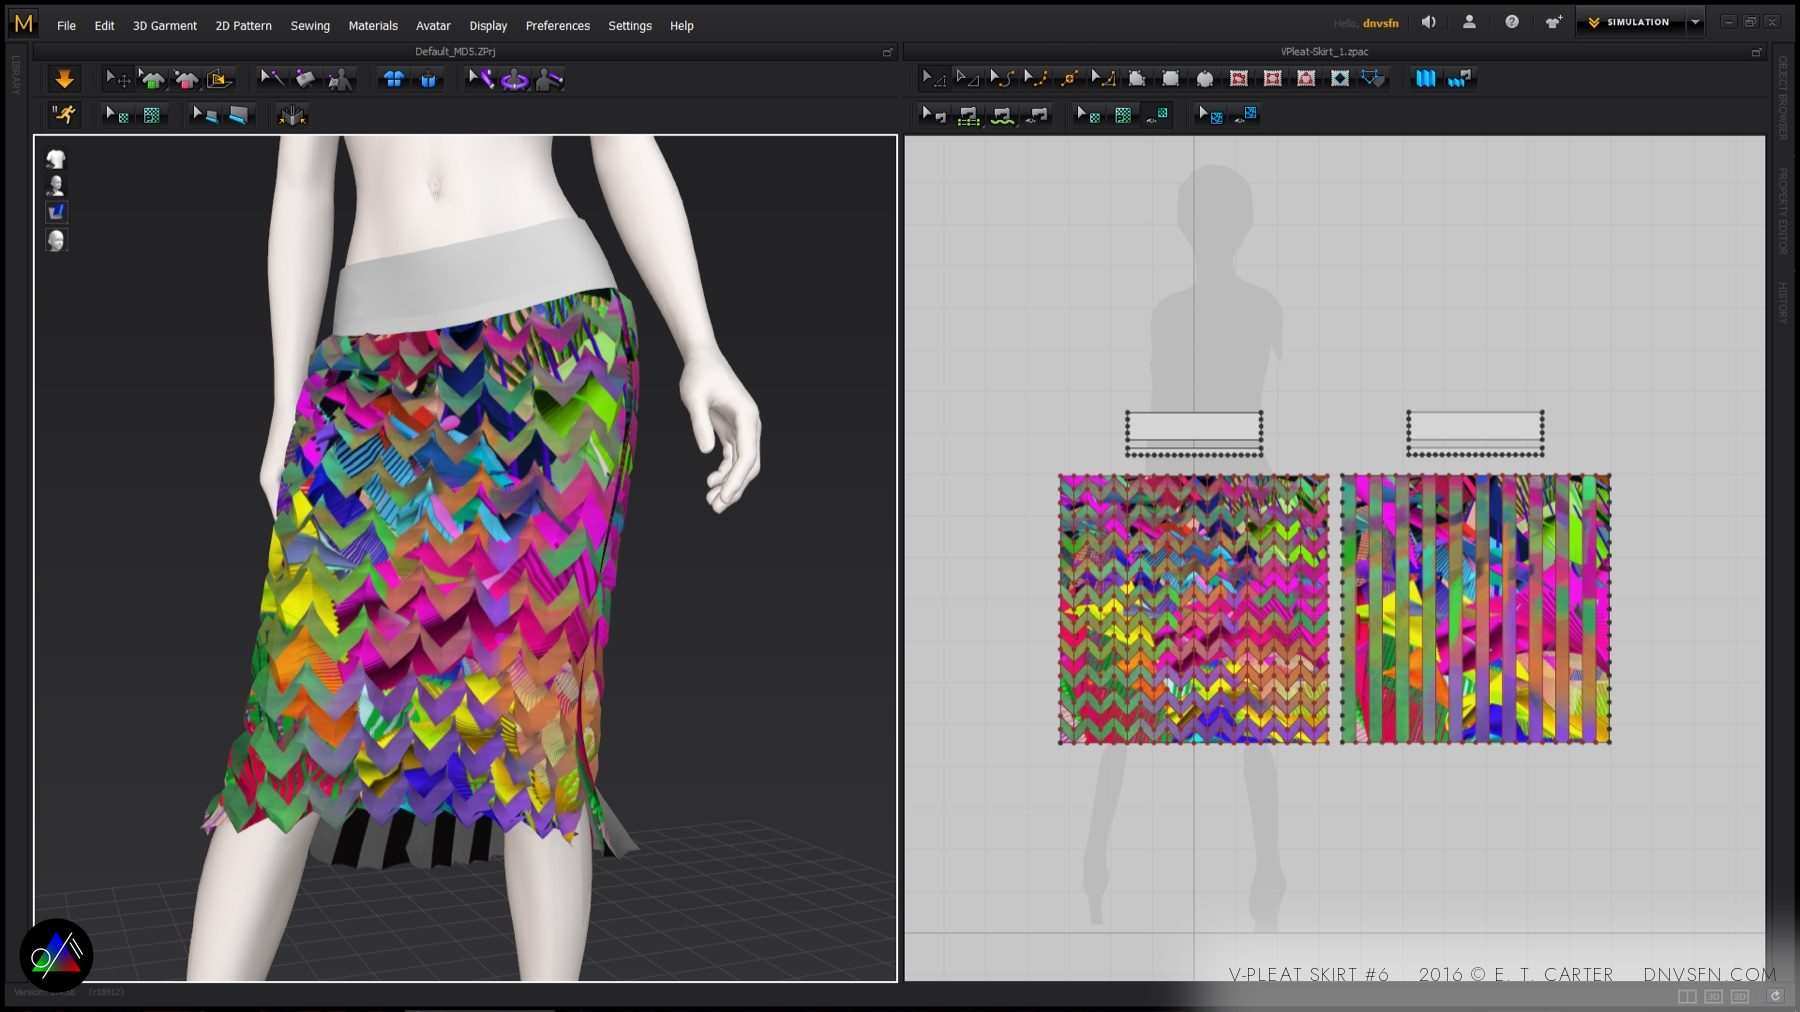
Task: Click the gray Fold Garment arrows icon
Action: coord(292,115)
